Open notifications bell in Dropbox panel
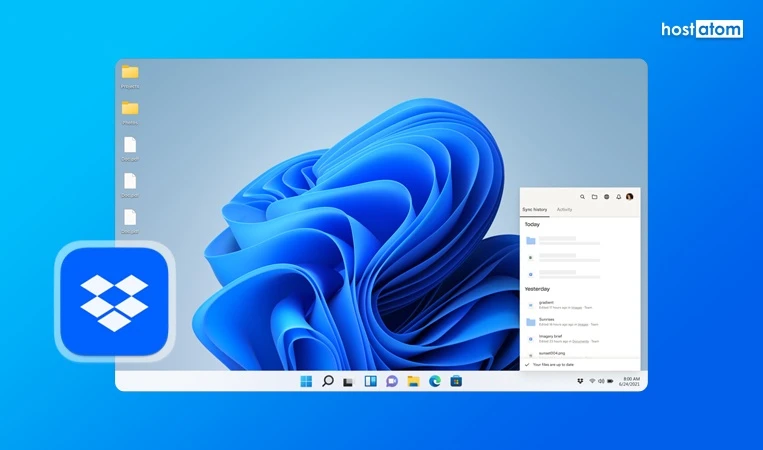This screenshot has width=763, height=450. click(618, 197)
